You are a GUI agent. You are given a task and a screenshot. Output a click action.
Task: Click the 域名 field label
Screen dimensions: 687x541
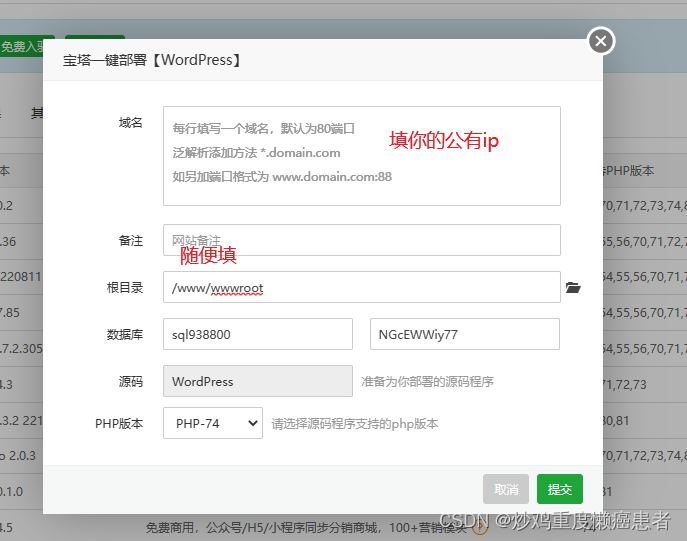click(131, 123)
